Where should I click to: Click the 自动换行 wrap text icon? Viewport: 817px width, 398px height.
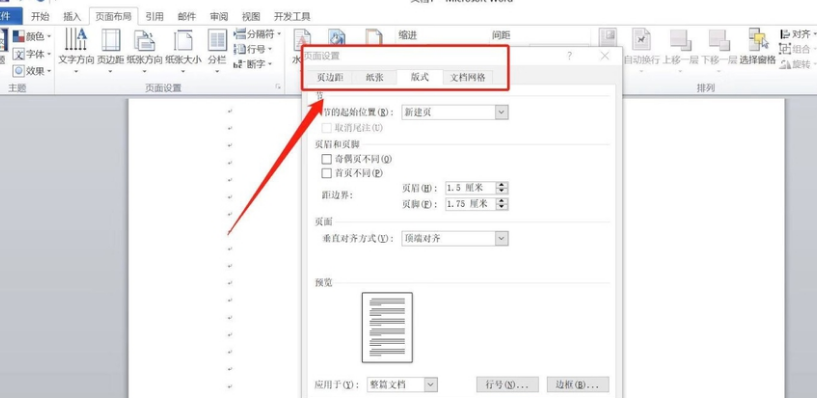[x=641, y=40]
